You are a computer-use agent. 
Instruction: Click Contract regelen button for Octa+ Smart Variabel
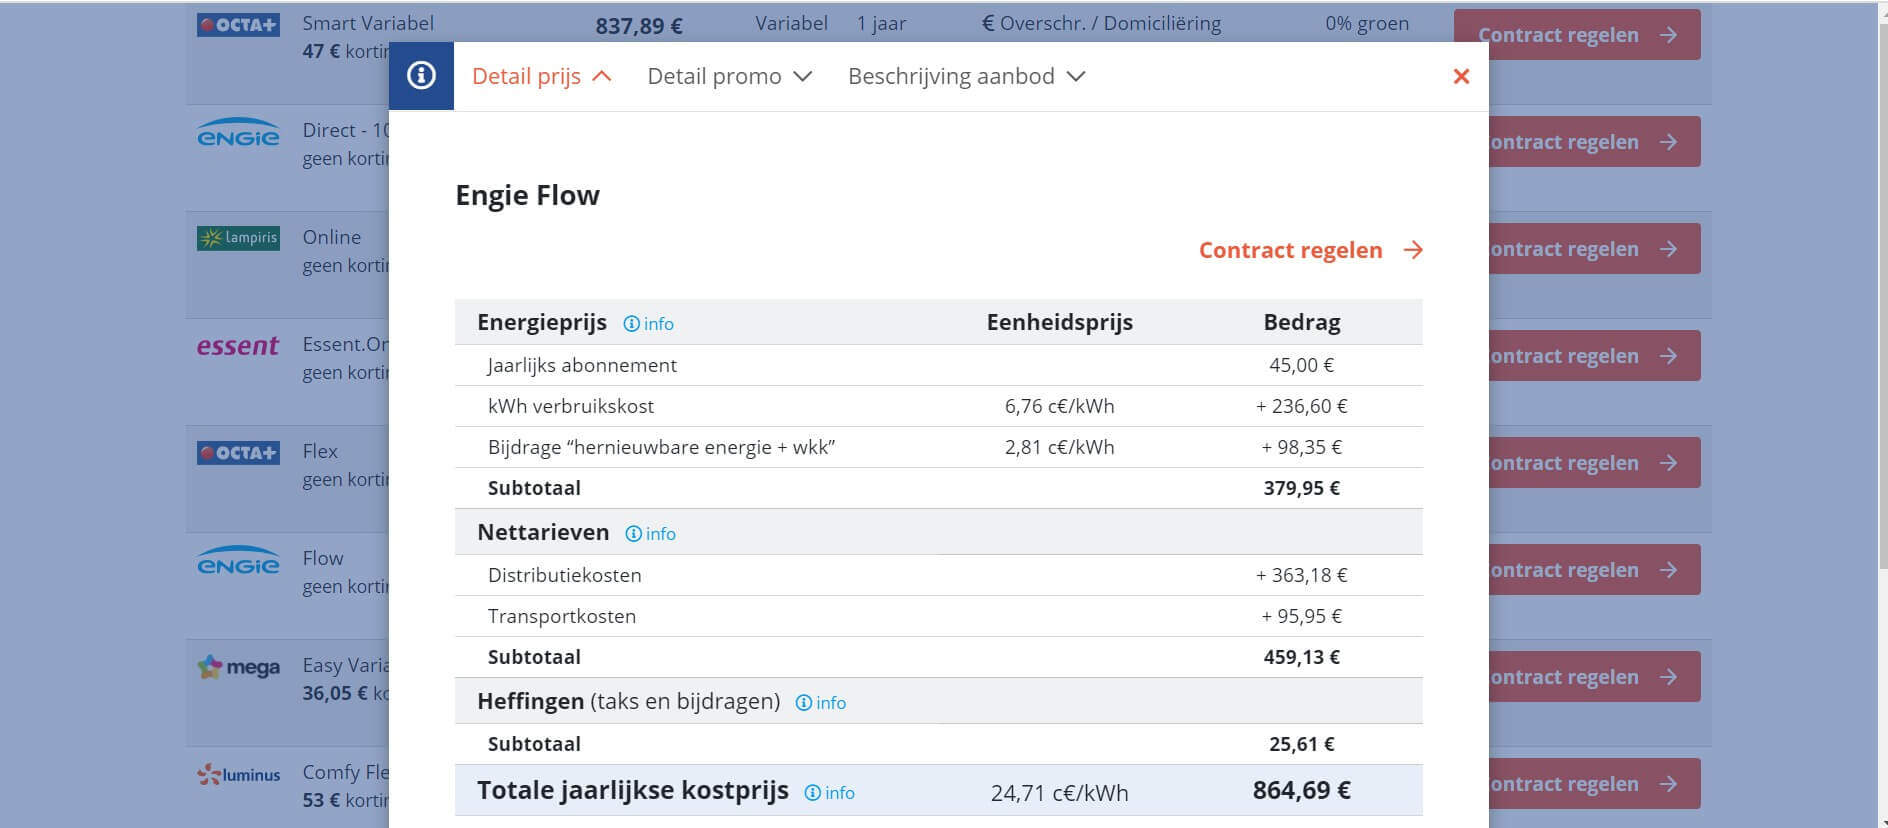(1577, 35)
